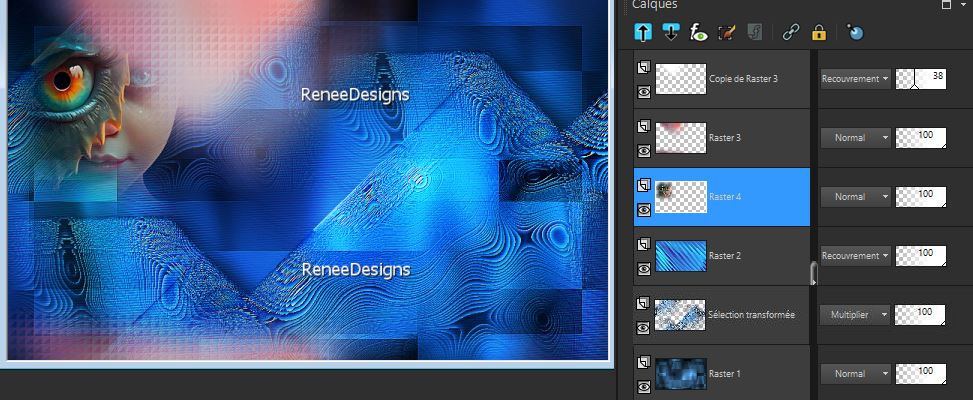This screenshot has height=400, width=973.
Task: Toggle layer effects visibility (fx eye icon)
Action: click(x=699, y=32)
